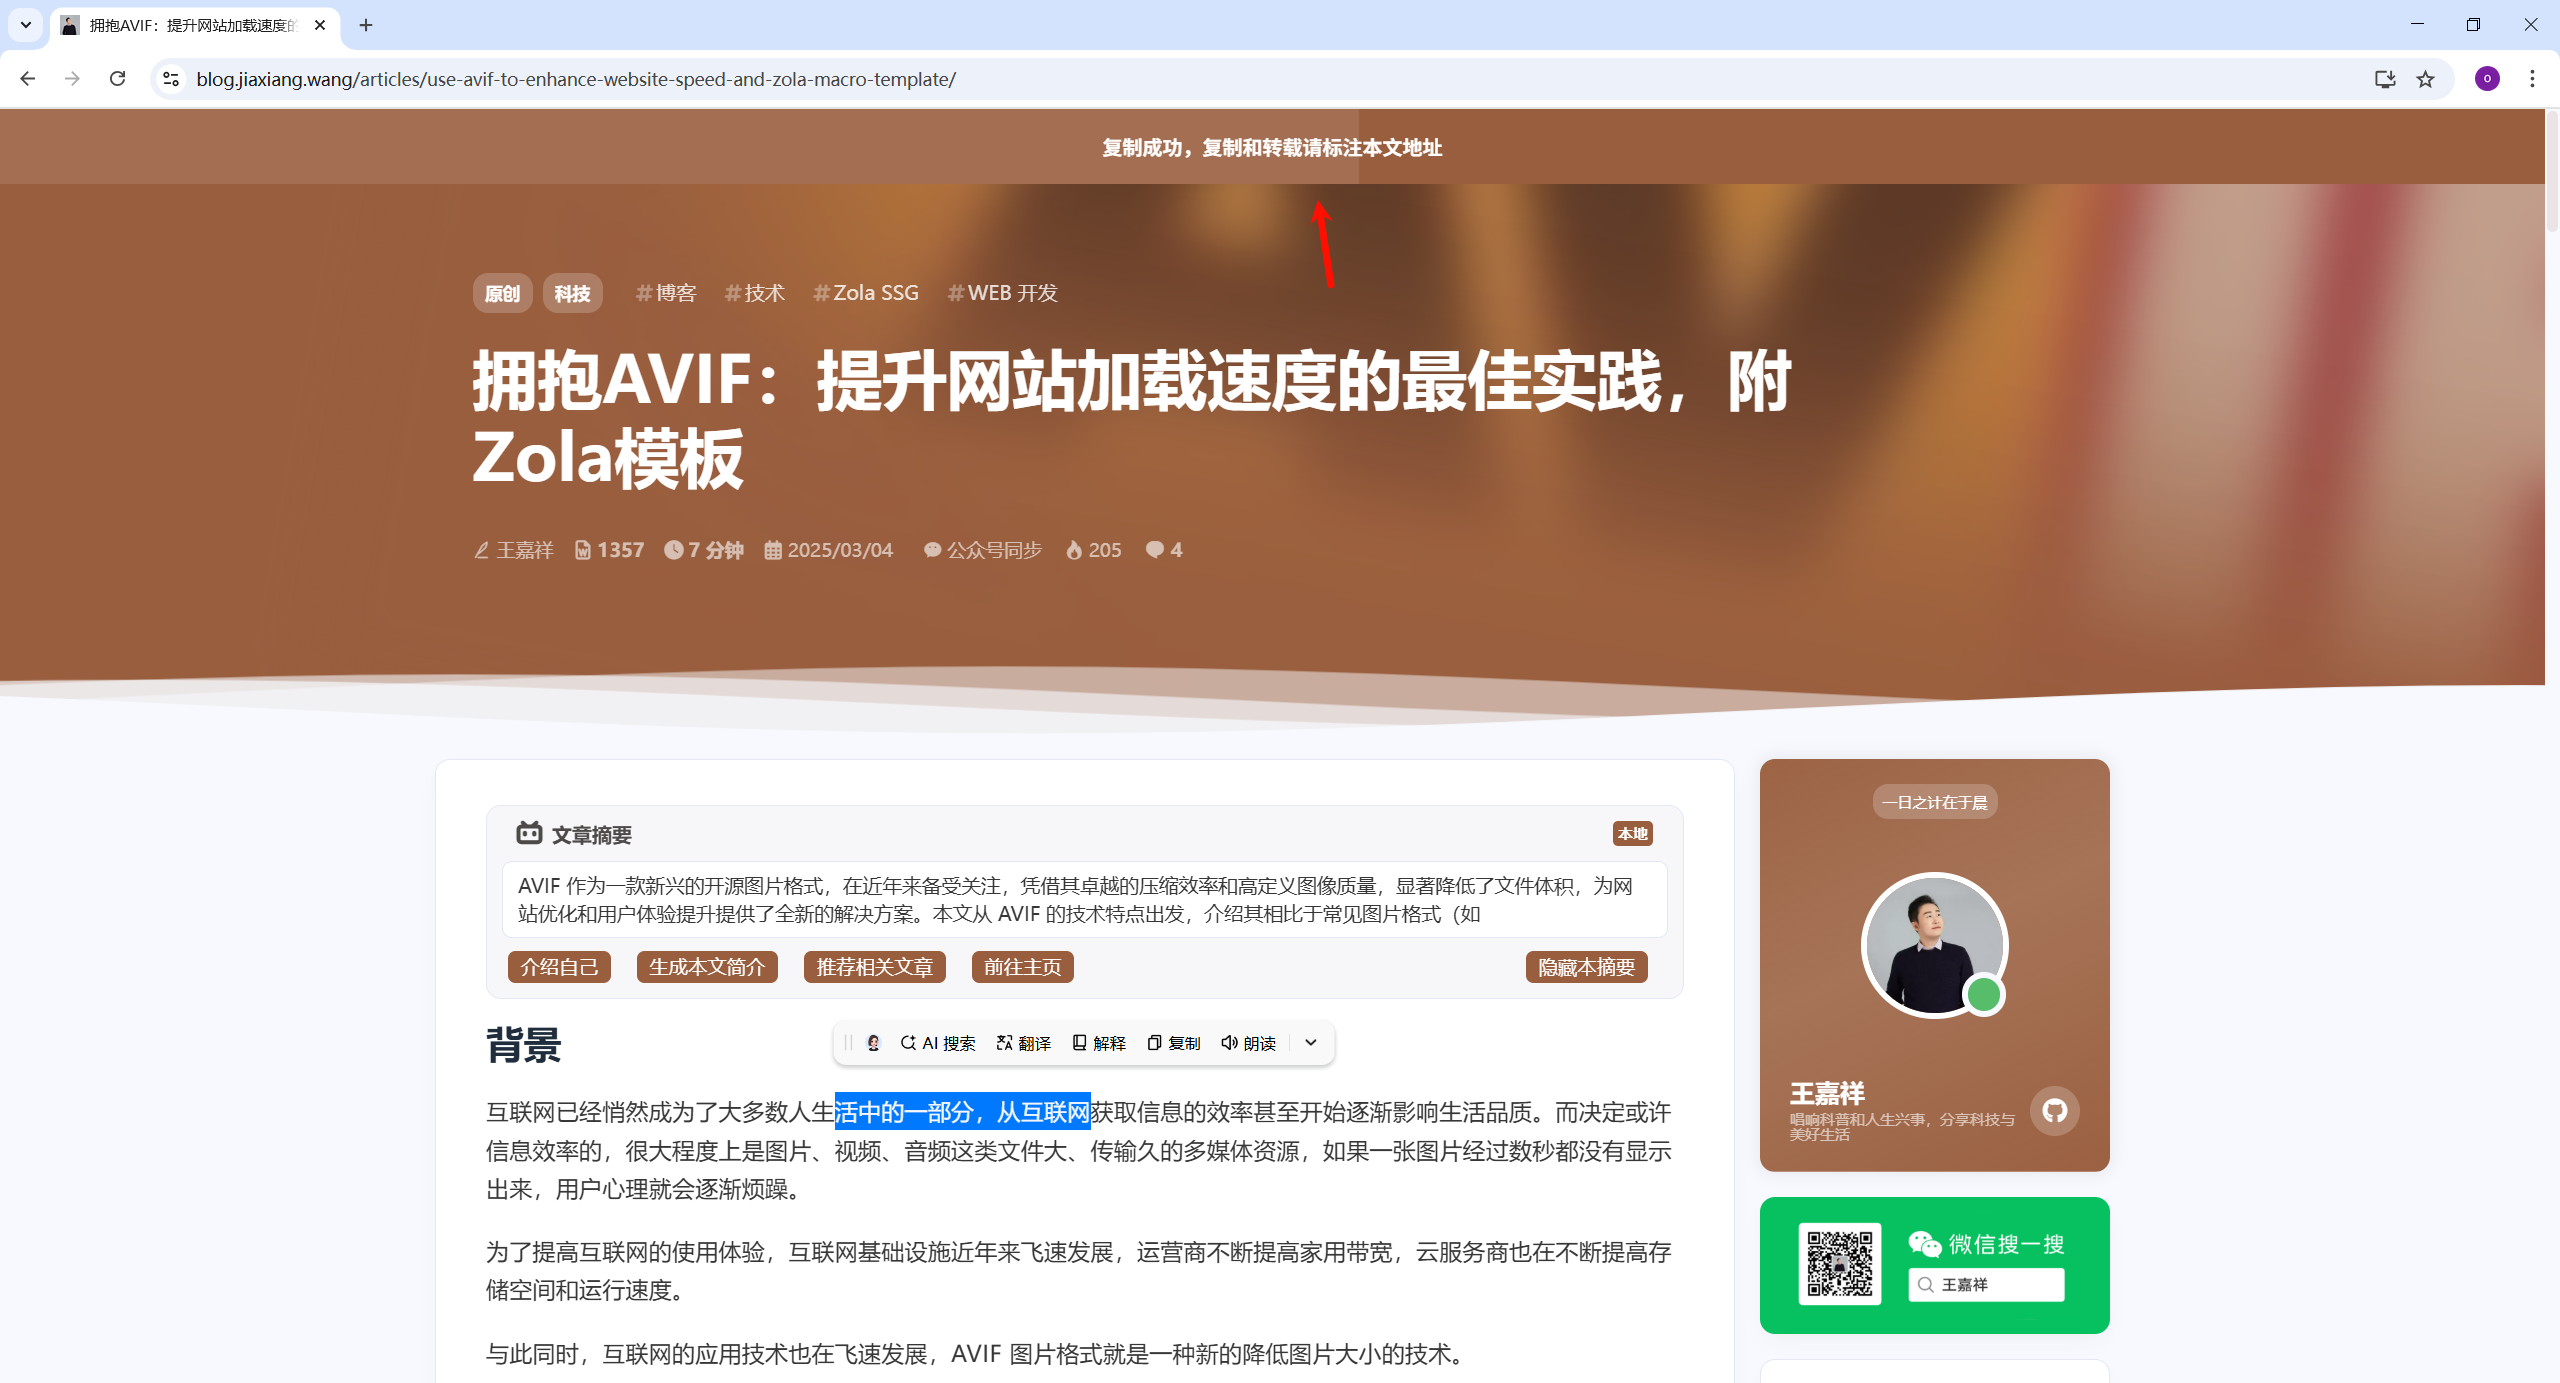
Task: Bookmark this page with the star icon
Action: [2425, 79]
